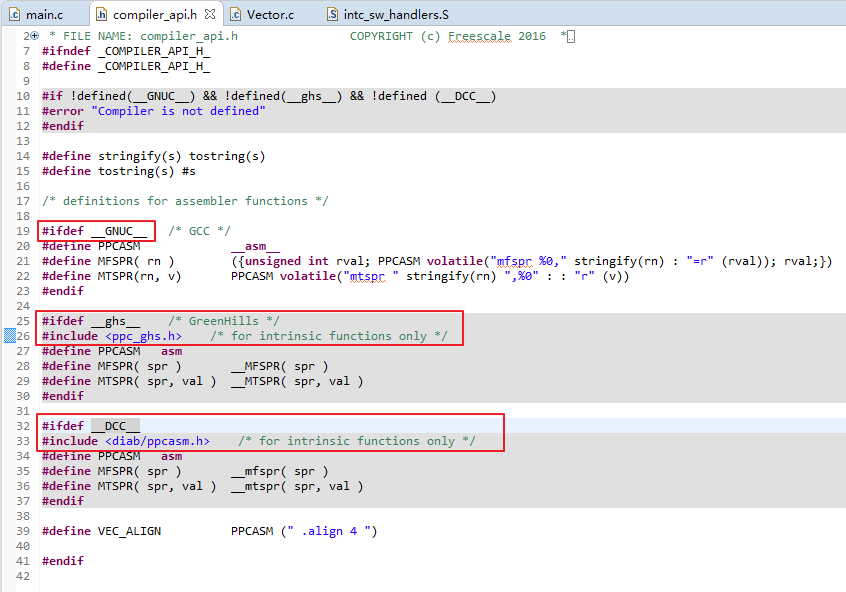This screenshot has height=592, width=846.
Task: Click 'VEC_ALIGN' on line 39
Action: [129, 532]
